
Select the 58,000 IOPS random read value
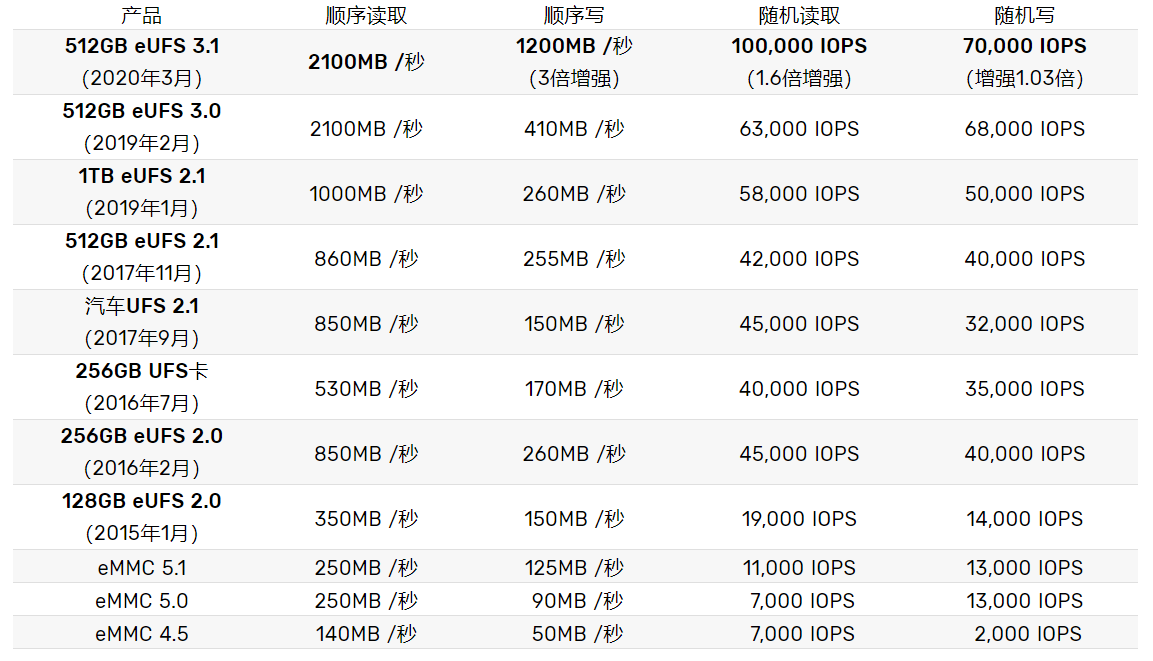799,193
